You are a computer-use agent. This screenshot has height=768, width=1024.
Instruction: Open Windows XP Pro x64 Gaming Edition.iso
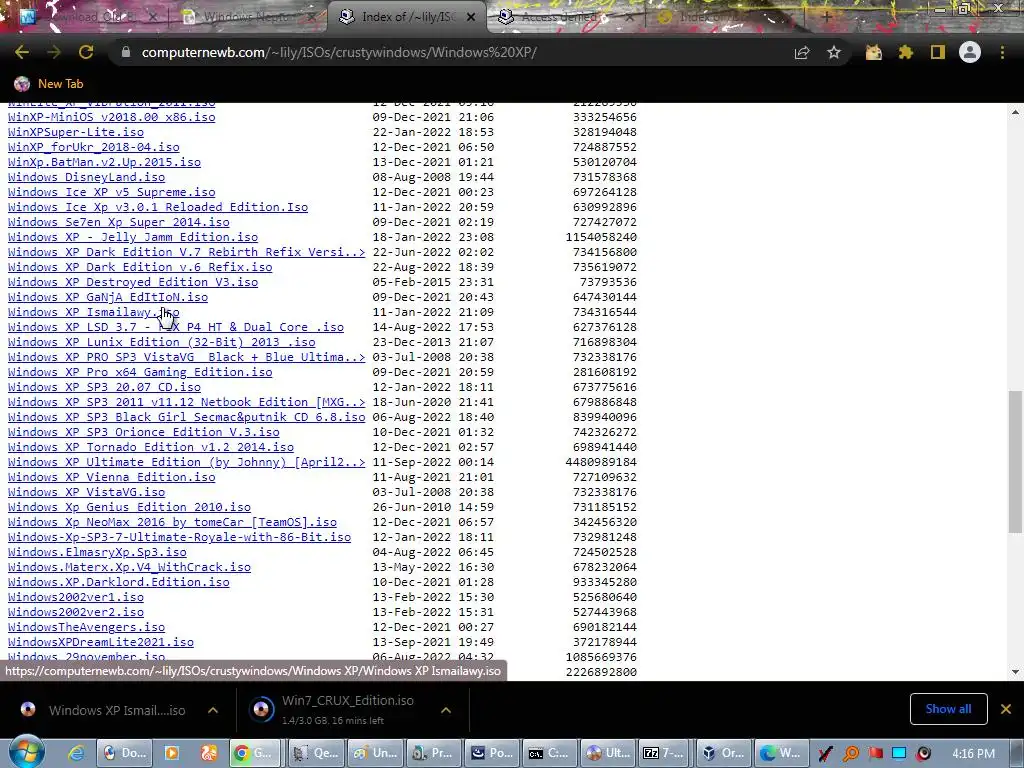[x=140, y=372]
